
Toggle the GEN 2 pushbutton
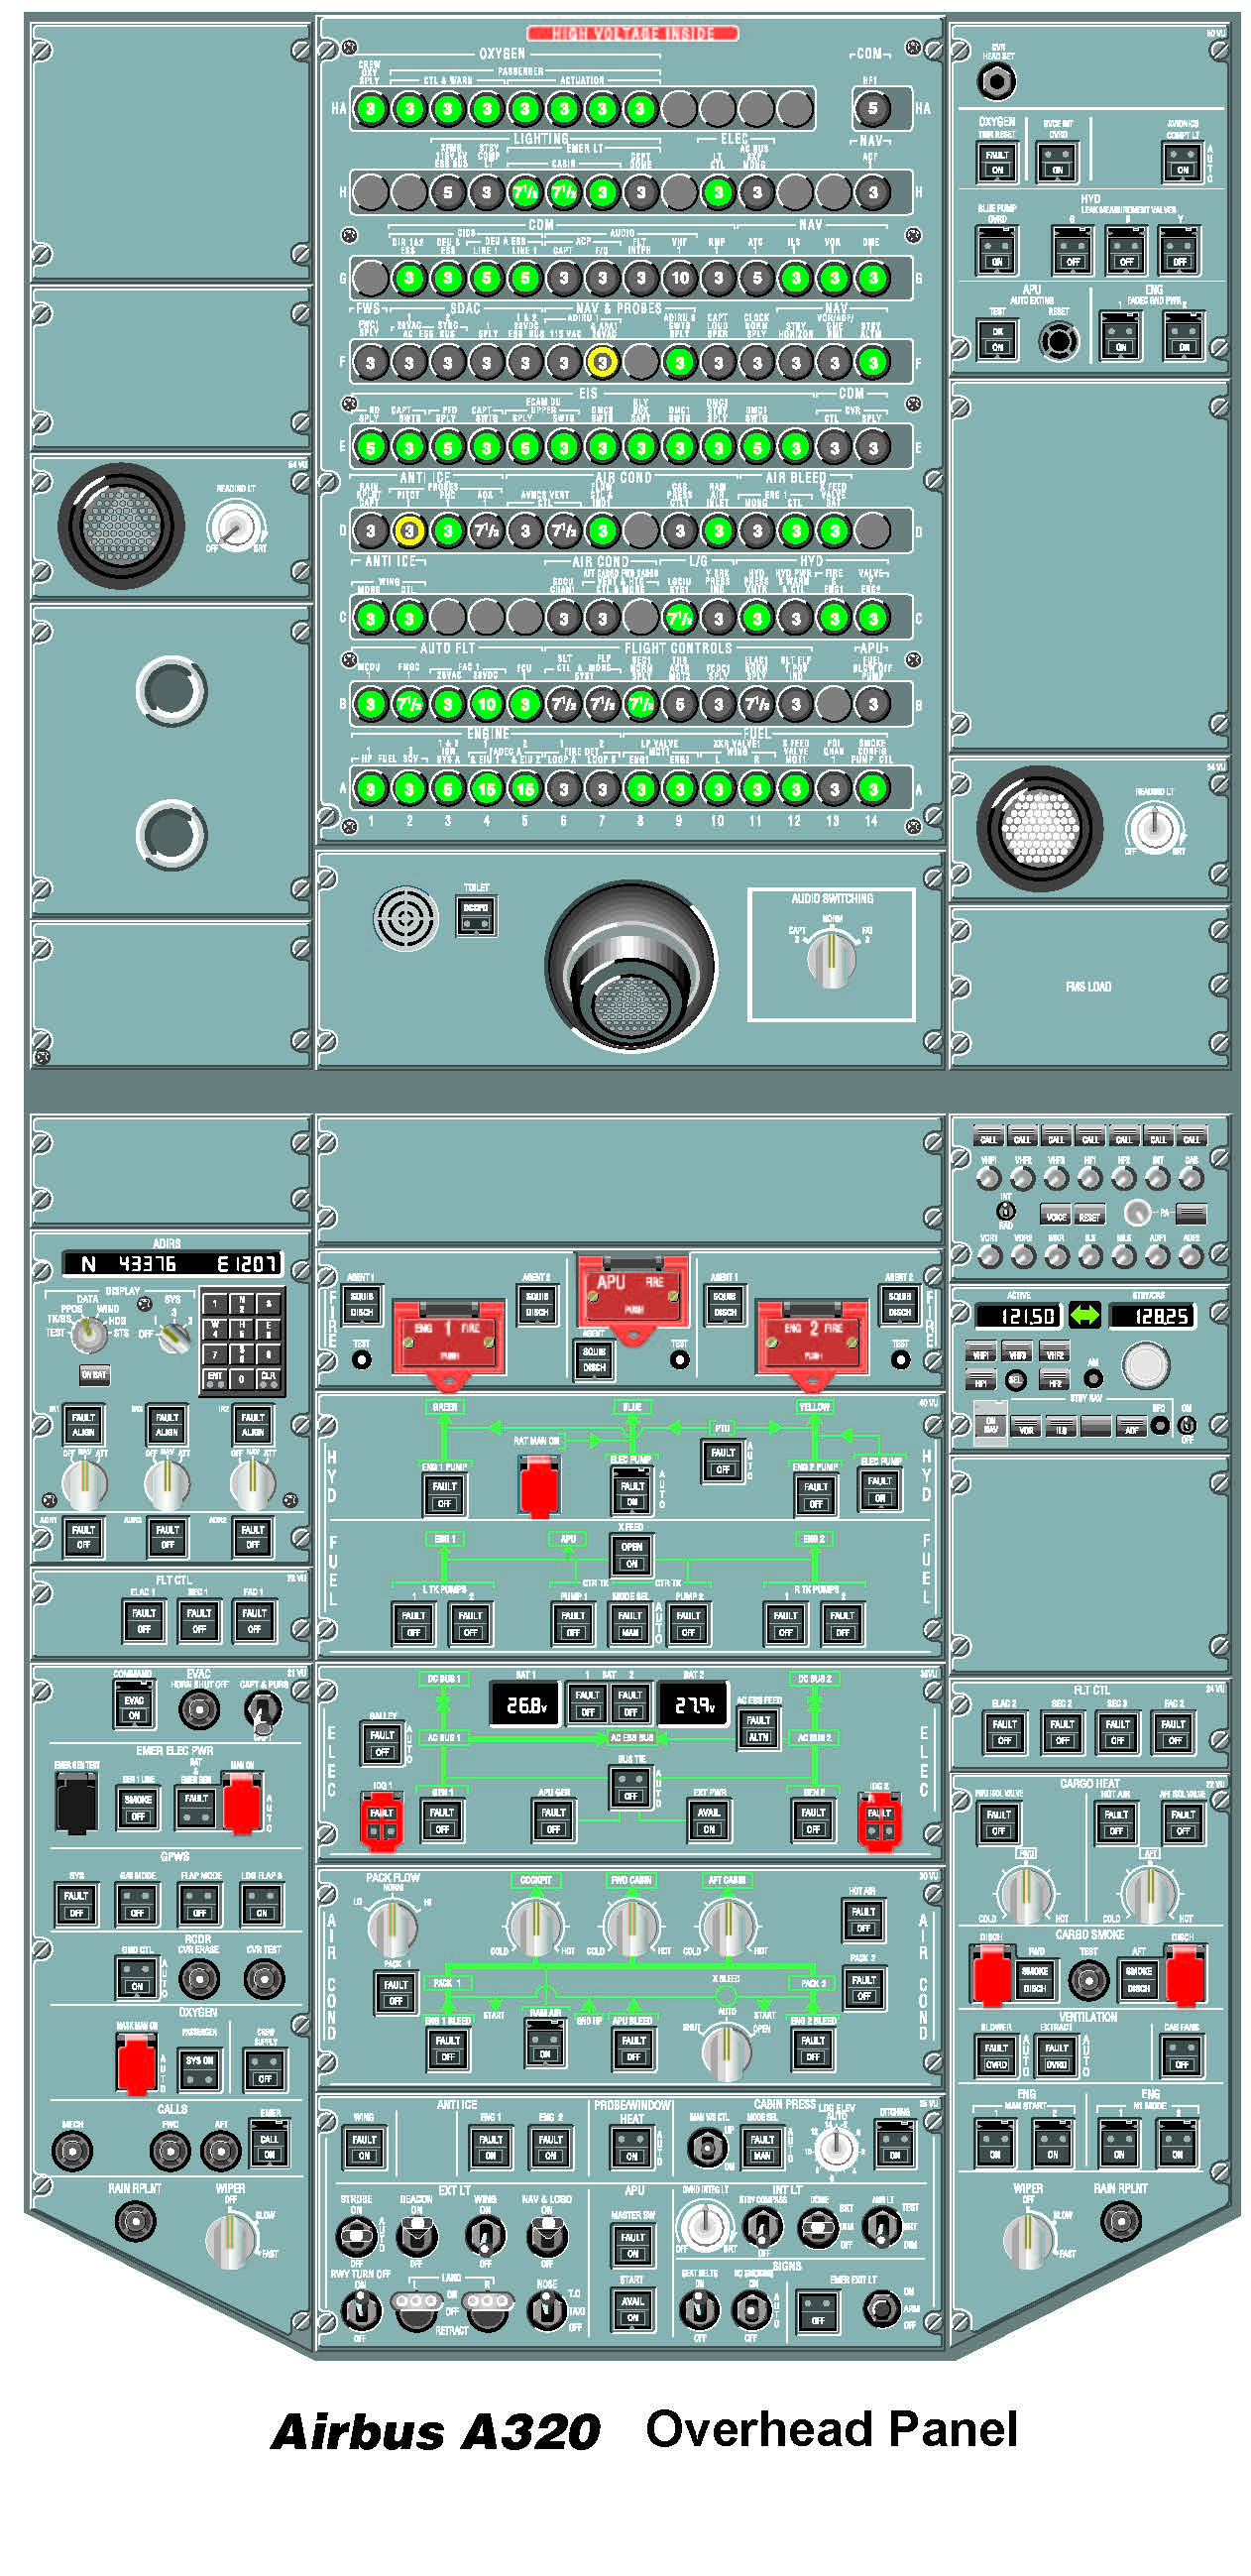click(x=813, y=1820)
